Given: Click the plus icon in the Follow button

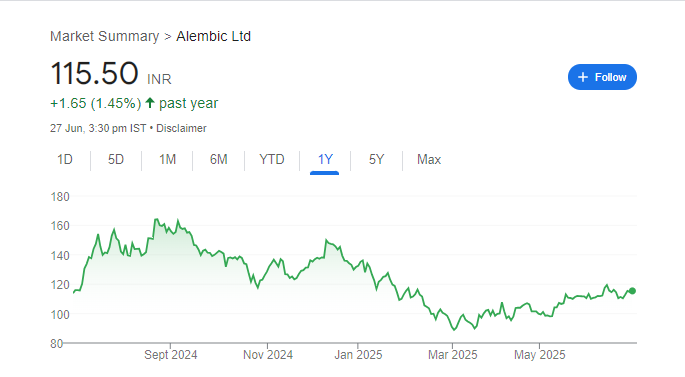Looking at the screenshot, I should tap(583, 77).
